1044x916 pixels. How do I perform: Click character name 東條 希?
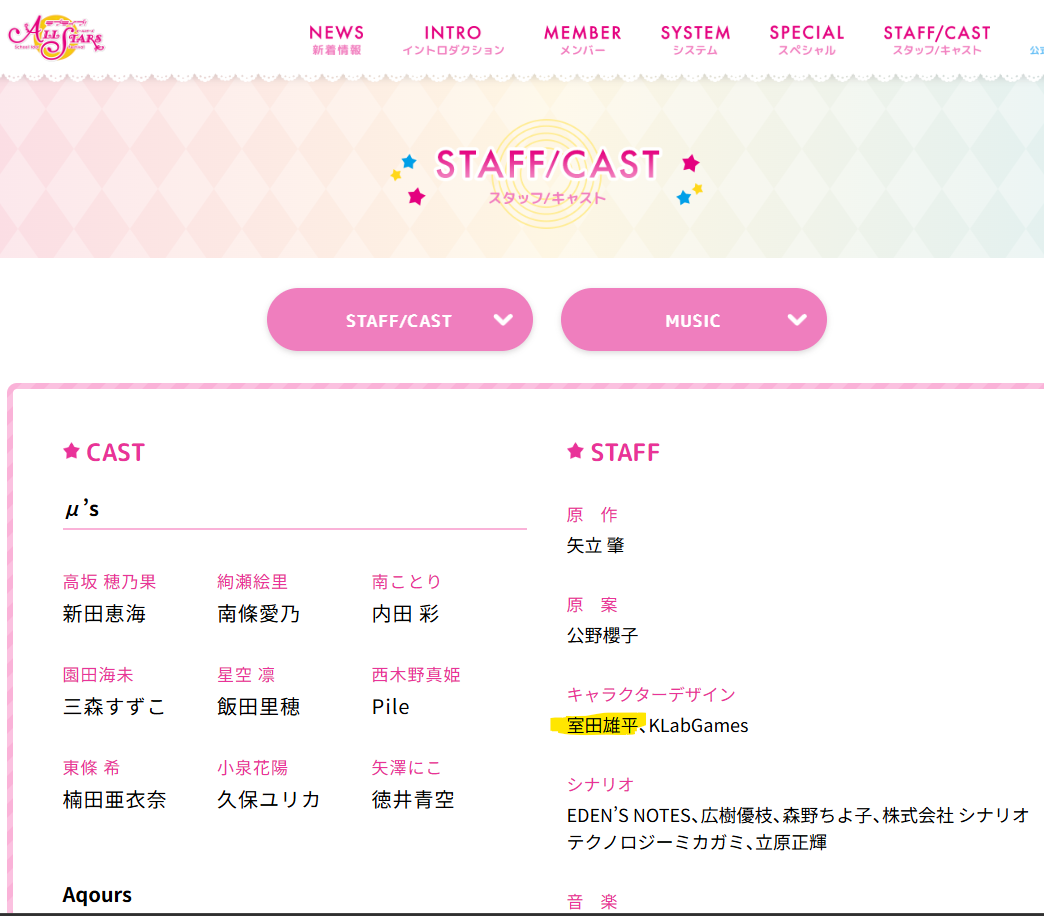[x=91, y=768]
